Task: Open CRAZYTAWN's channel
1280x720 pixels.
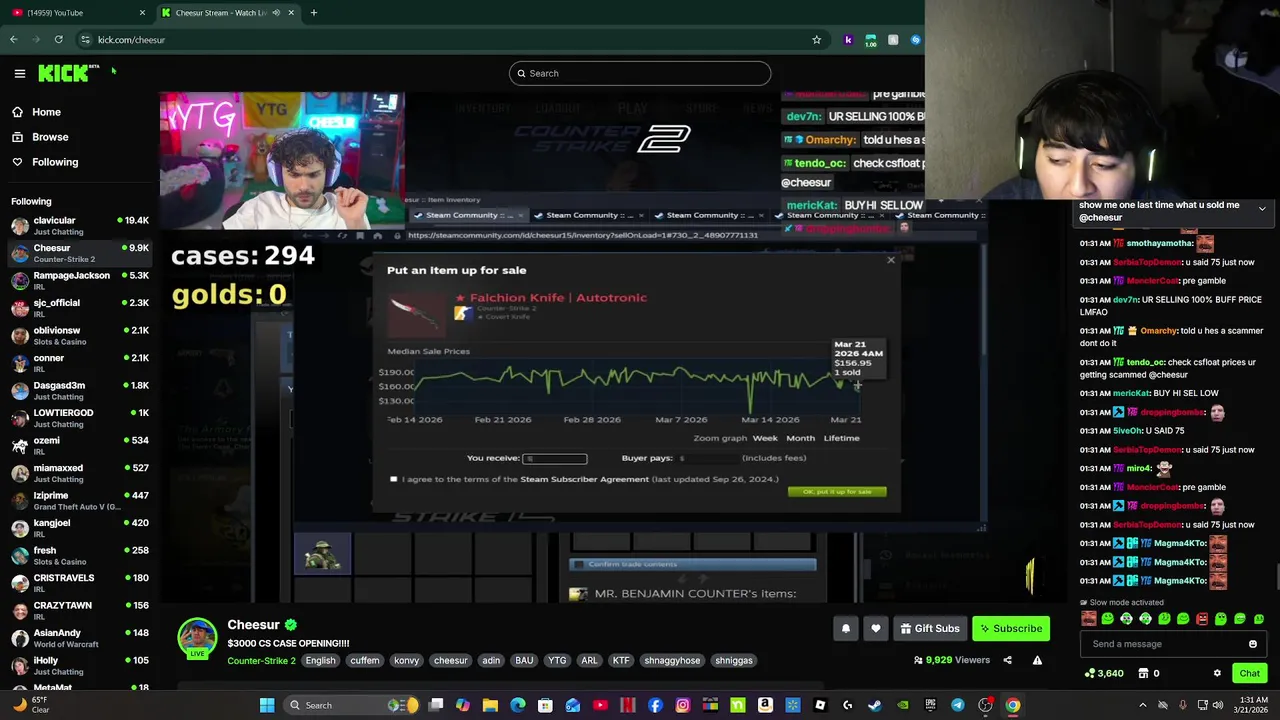Action: [x=80, y=611]
